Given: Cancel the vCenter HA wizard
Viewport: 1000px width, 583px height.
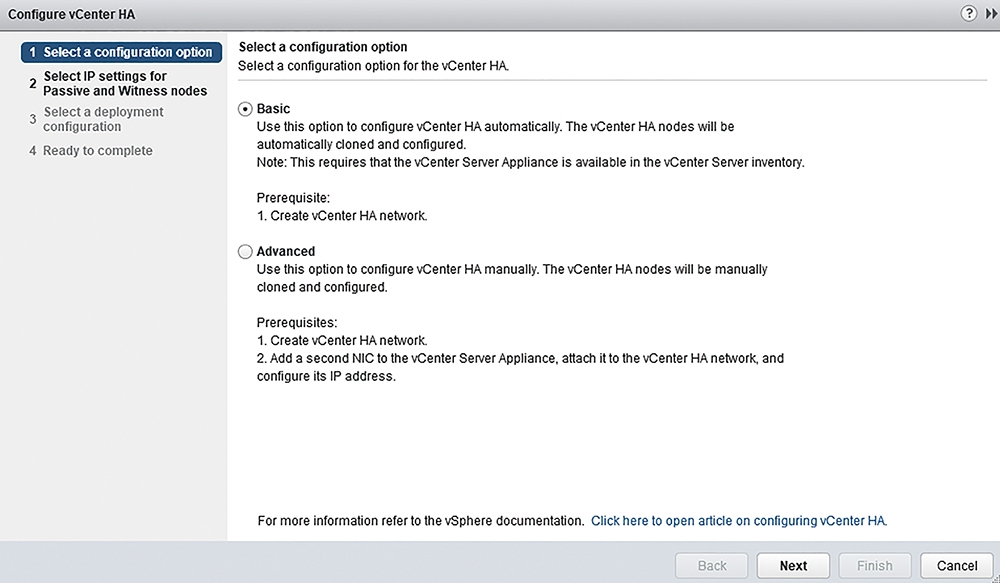Looking at the screenshot, I should 957,566.
